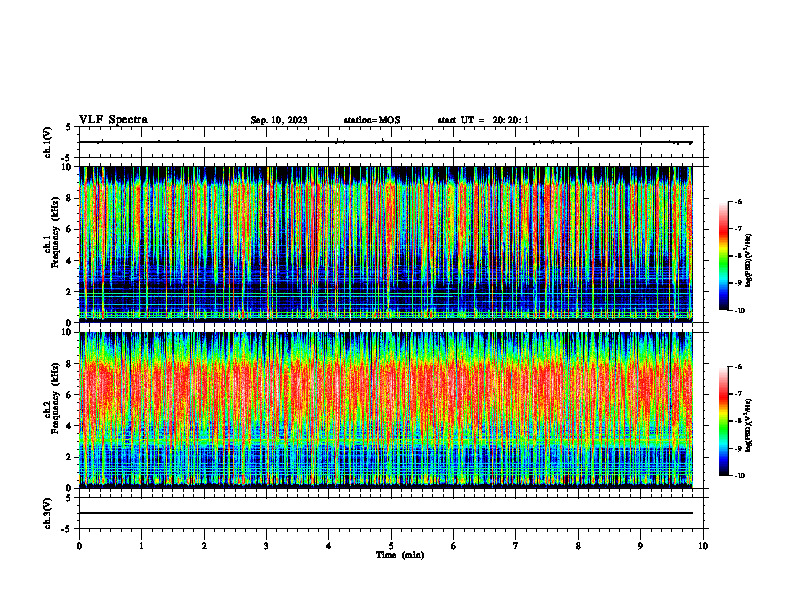Click time axis tick label "9"

click(640, 546)
